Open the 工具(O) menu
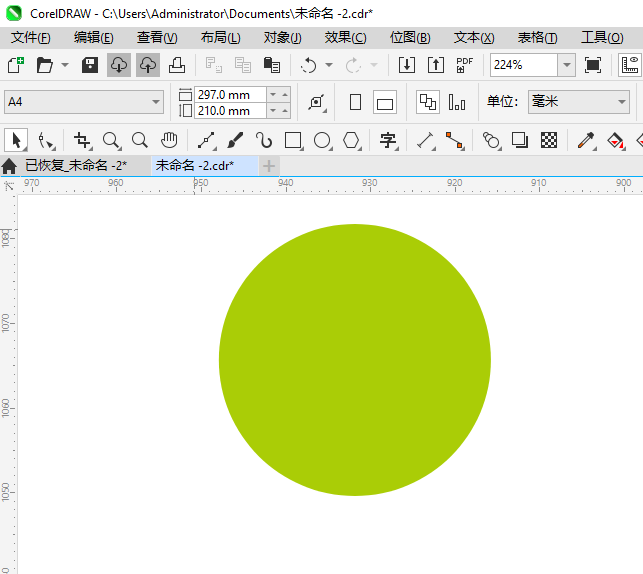The image size is (643, 574). (x=602, y=38)
